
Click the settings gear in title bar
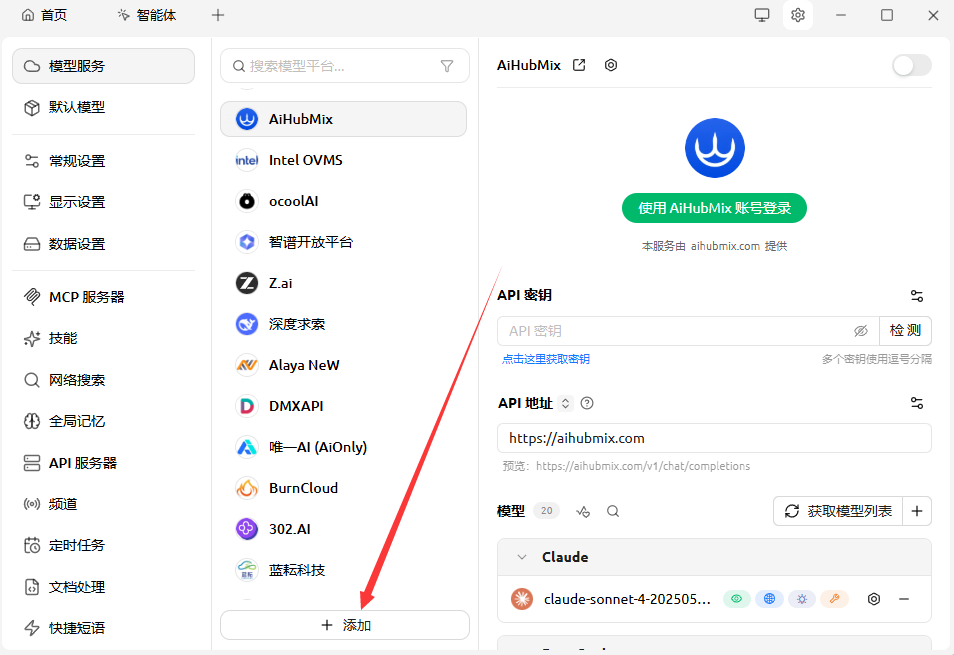(798, 15)
